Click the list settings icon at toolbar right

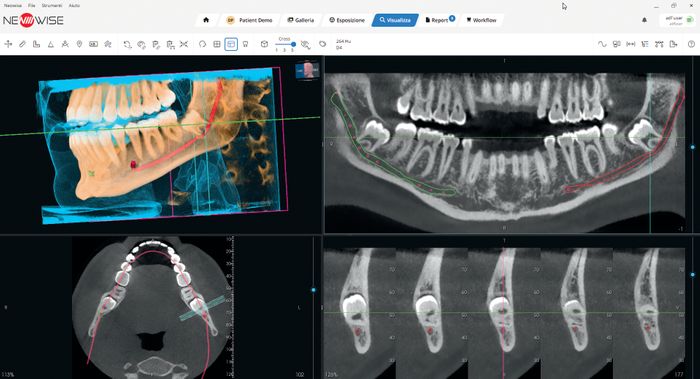coord(645,44)
